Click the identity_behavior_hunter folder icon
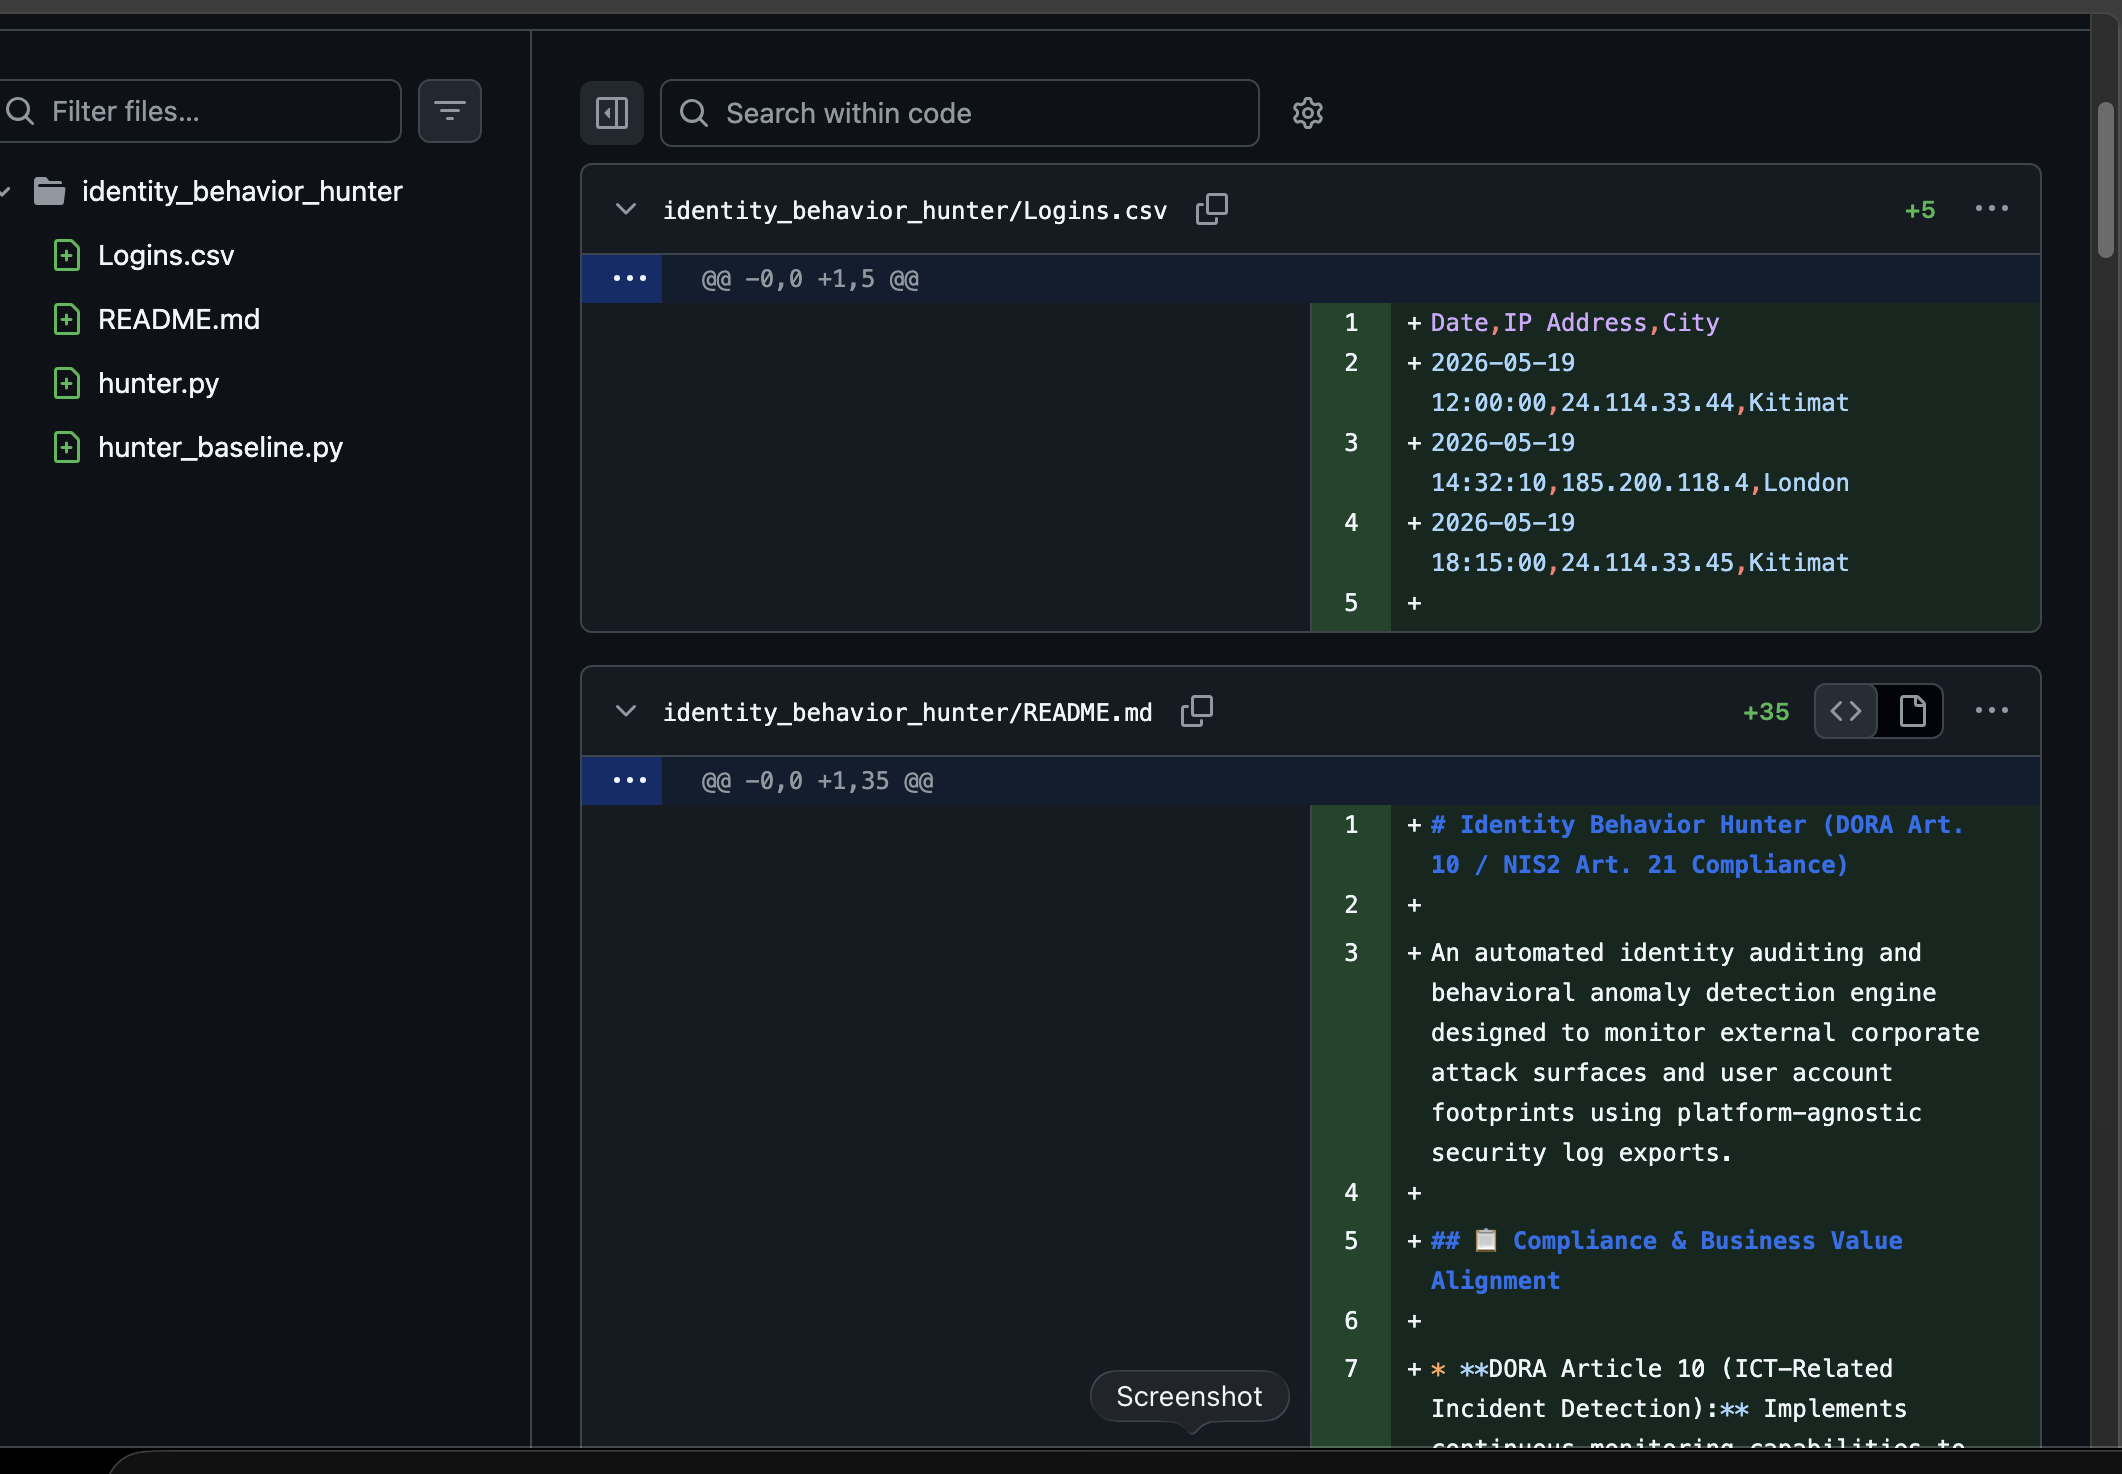This screenshot has width=2122, height=1474. tap(49, 191)
